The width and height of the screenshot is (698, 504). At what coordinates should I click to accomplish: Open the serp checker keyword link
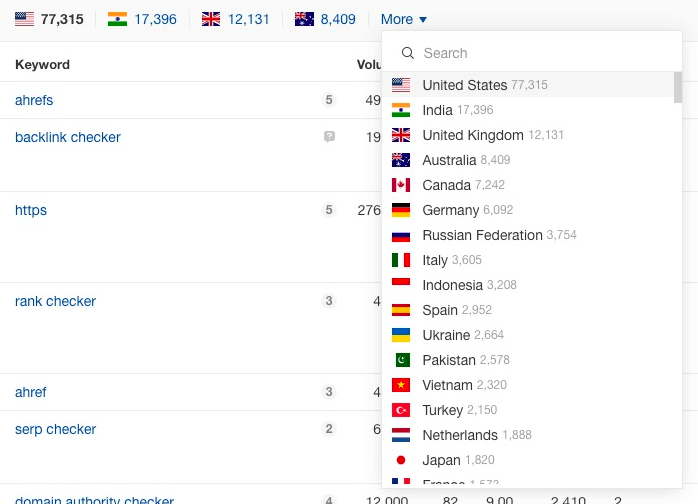coord(55,429)
